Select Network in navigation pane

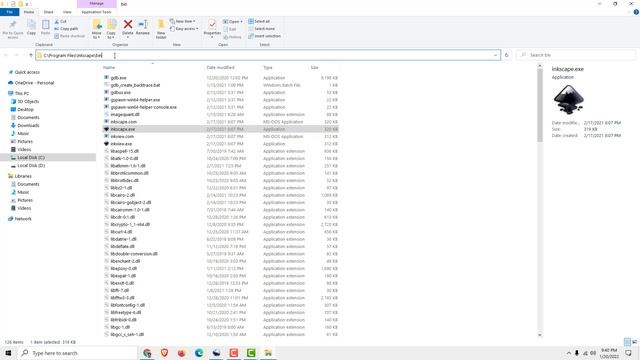(23, 219)
